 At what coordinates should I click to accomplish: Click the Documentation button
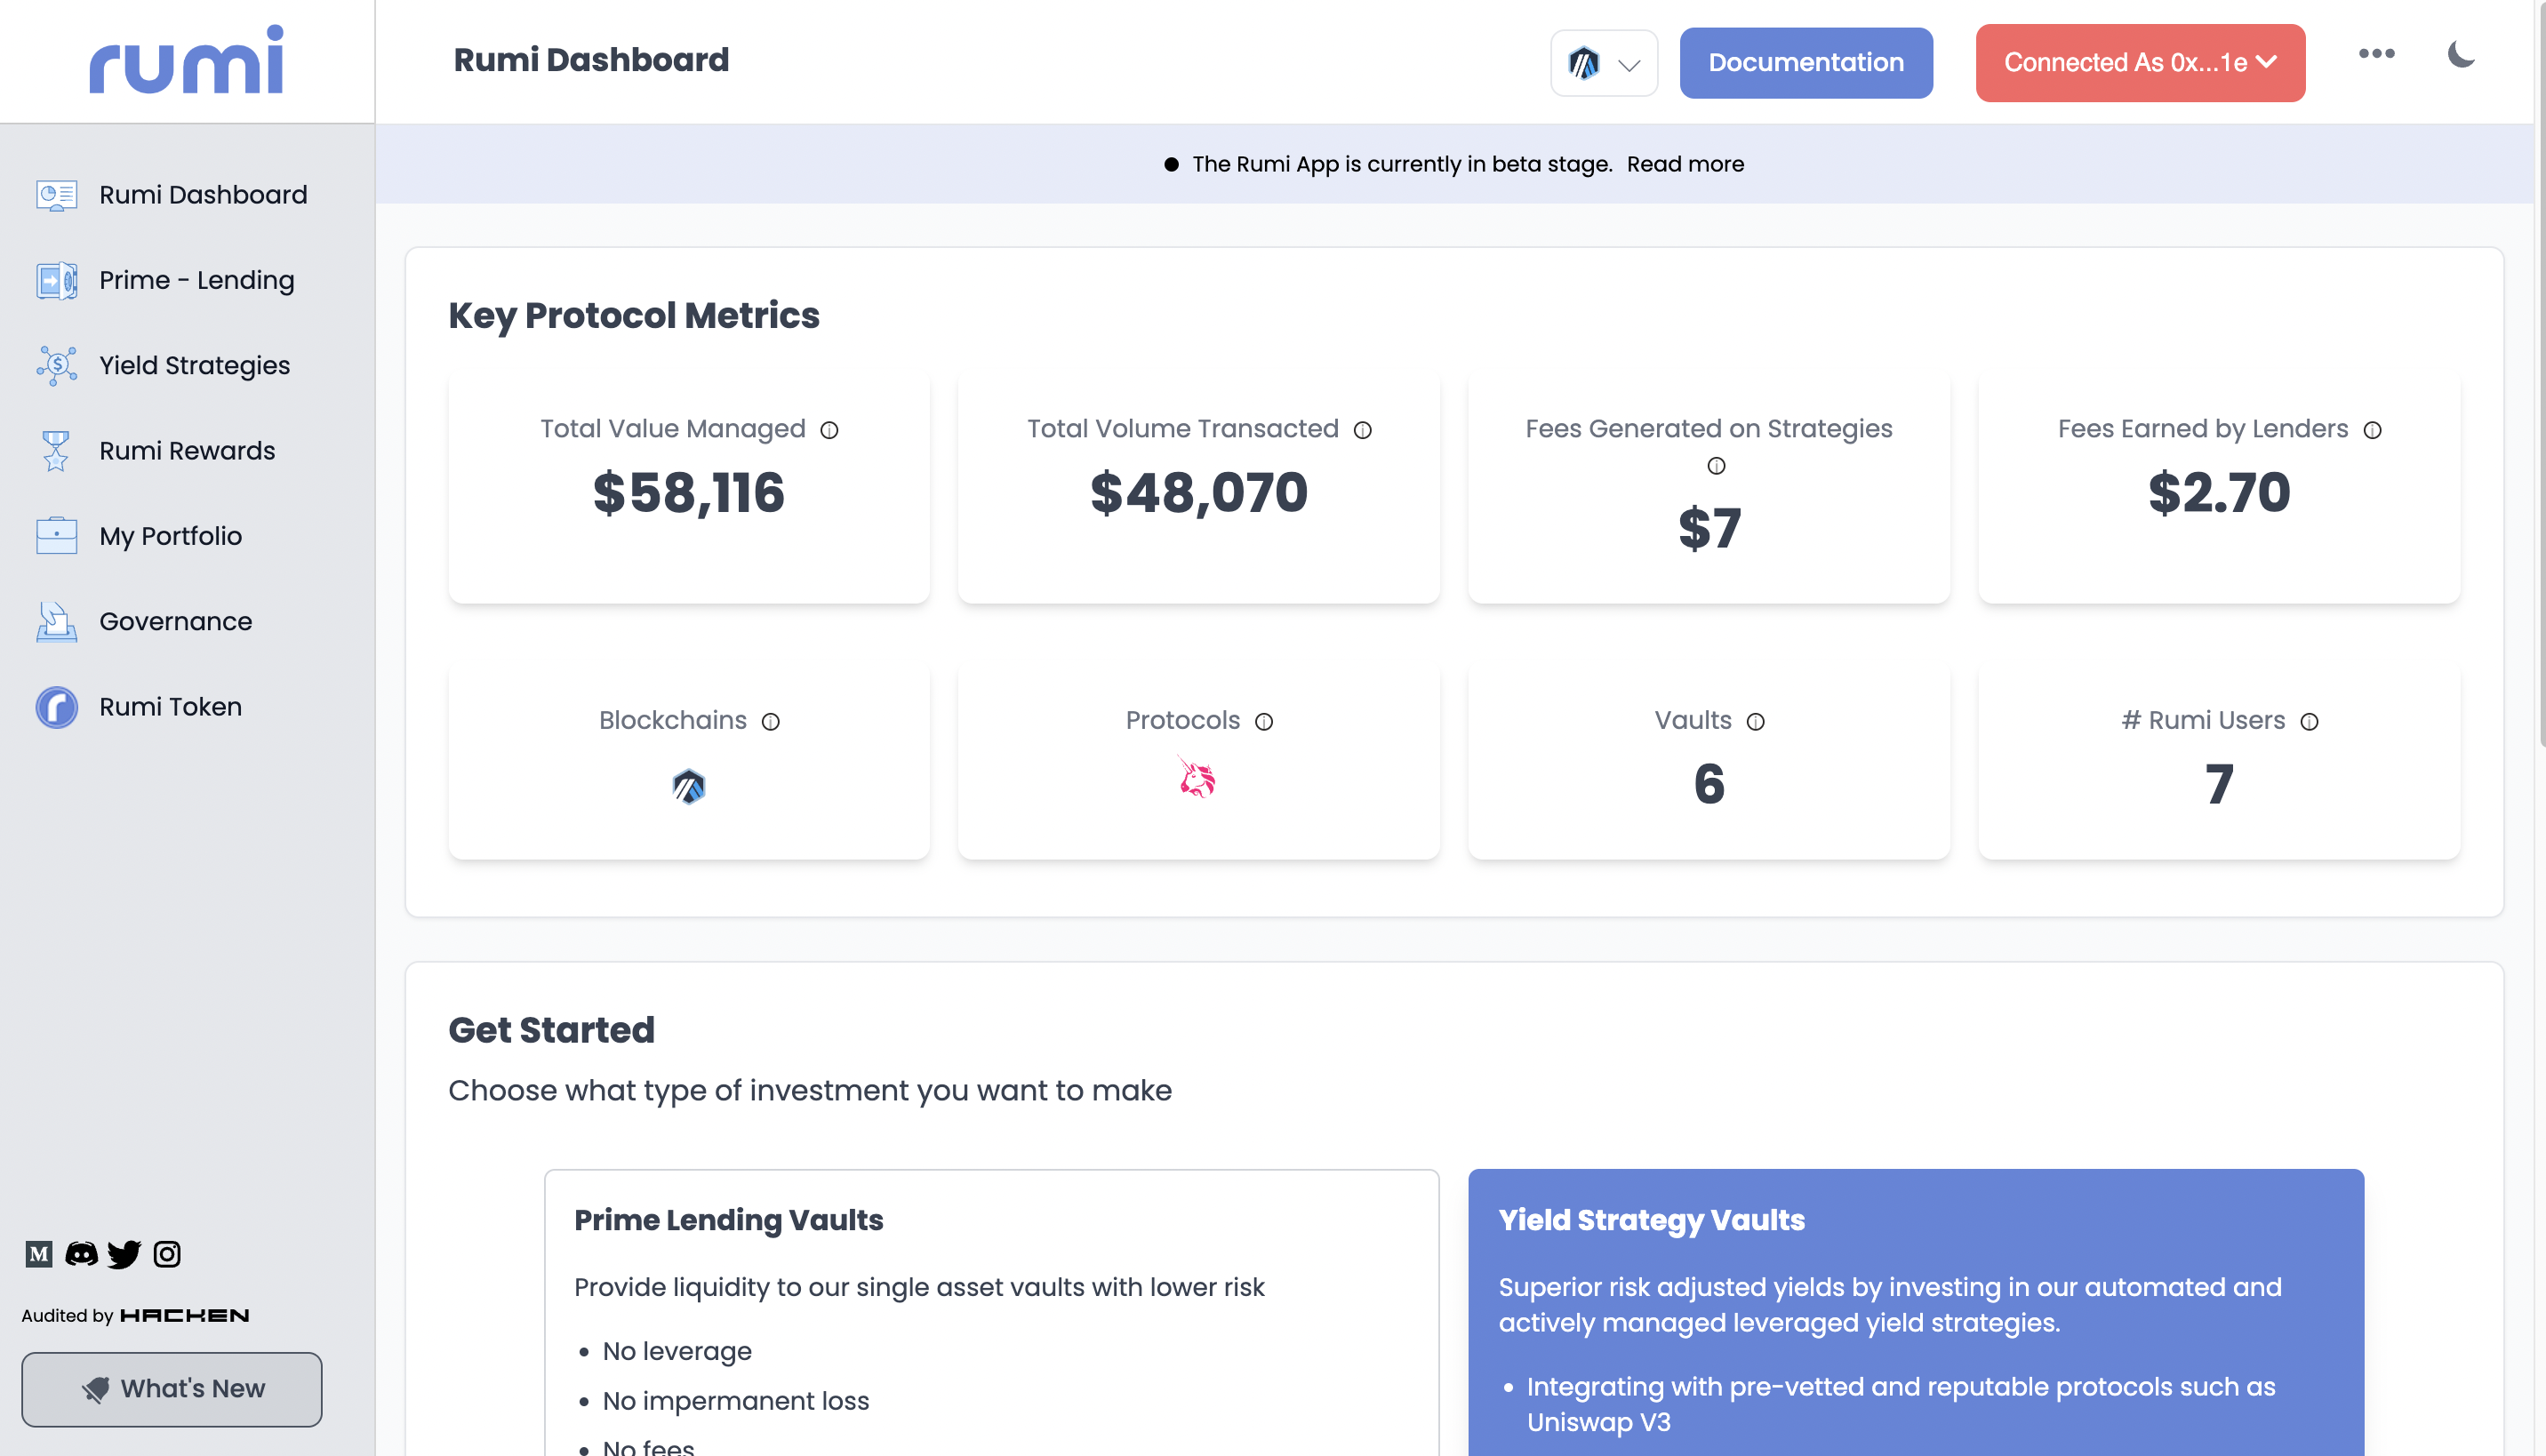1805,63
